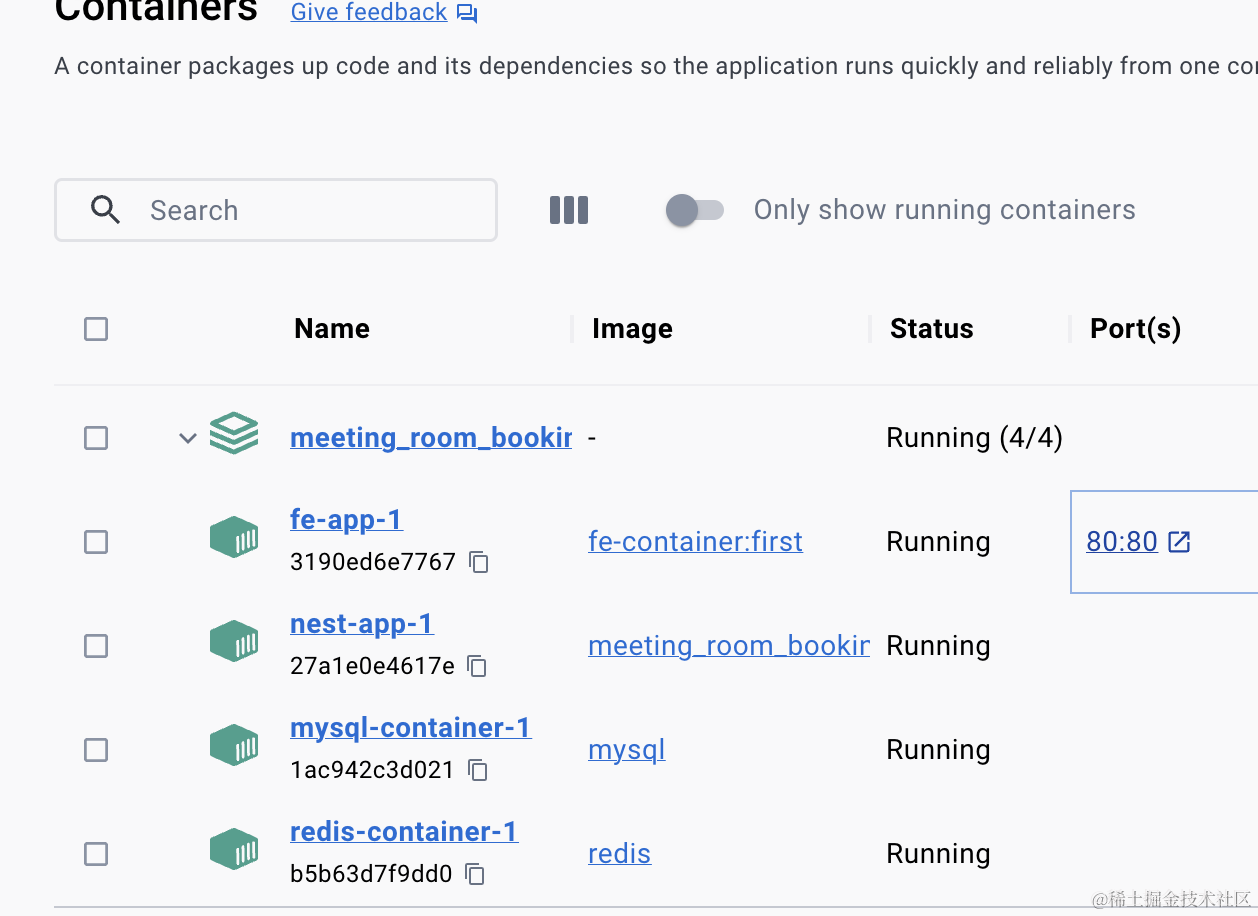Open the column display options icon
Image resolution: width=1258 pixels, height=916 pixels.
(569, 210)
